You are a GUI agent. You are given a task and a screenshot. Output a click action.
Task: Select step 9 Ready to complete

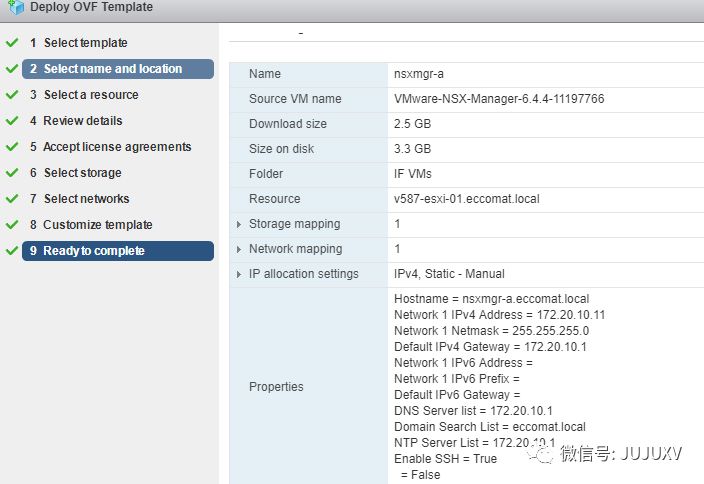(93, 251)
